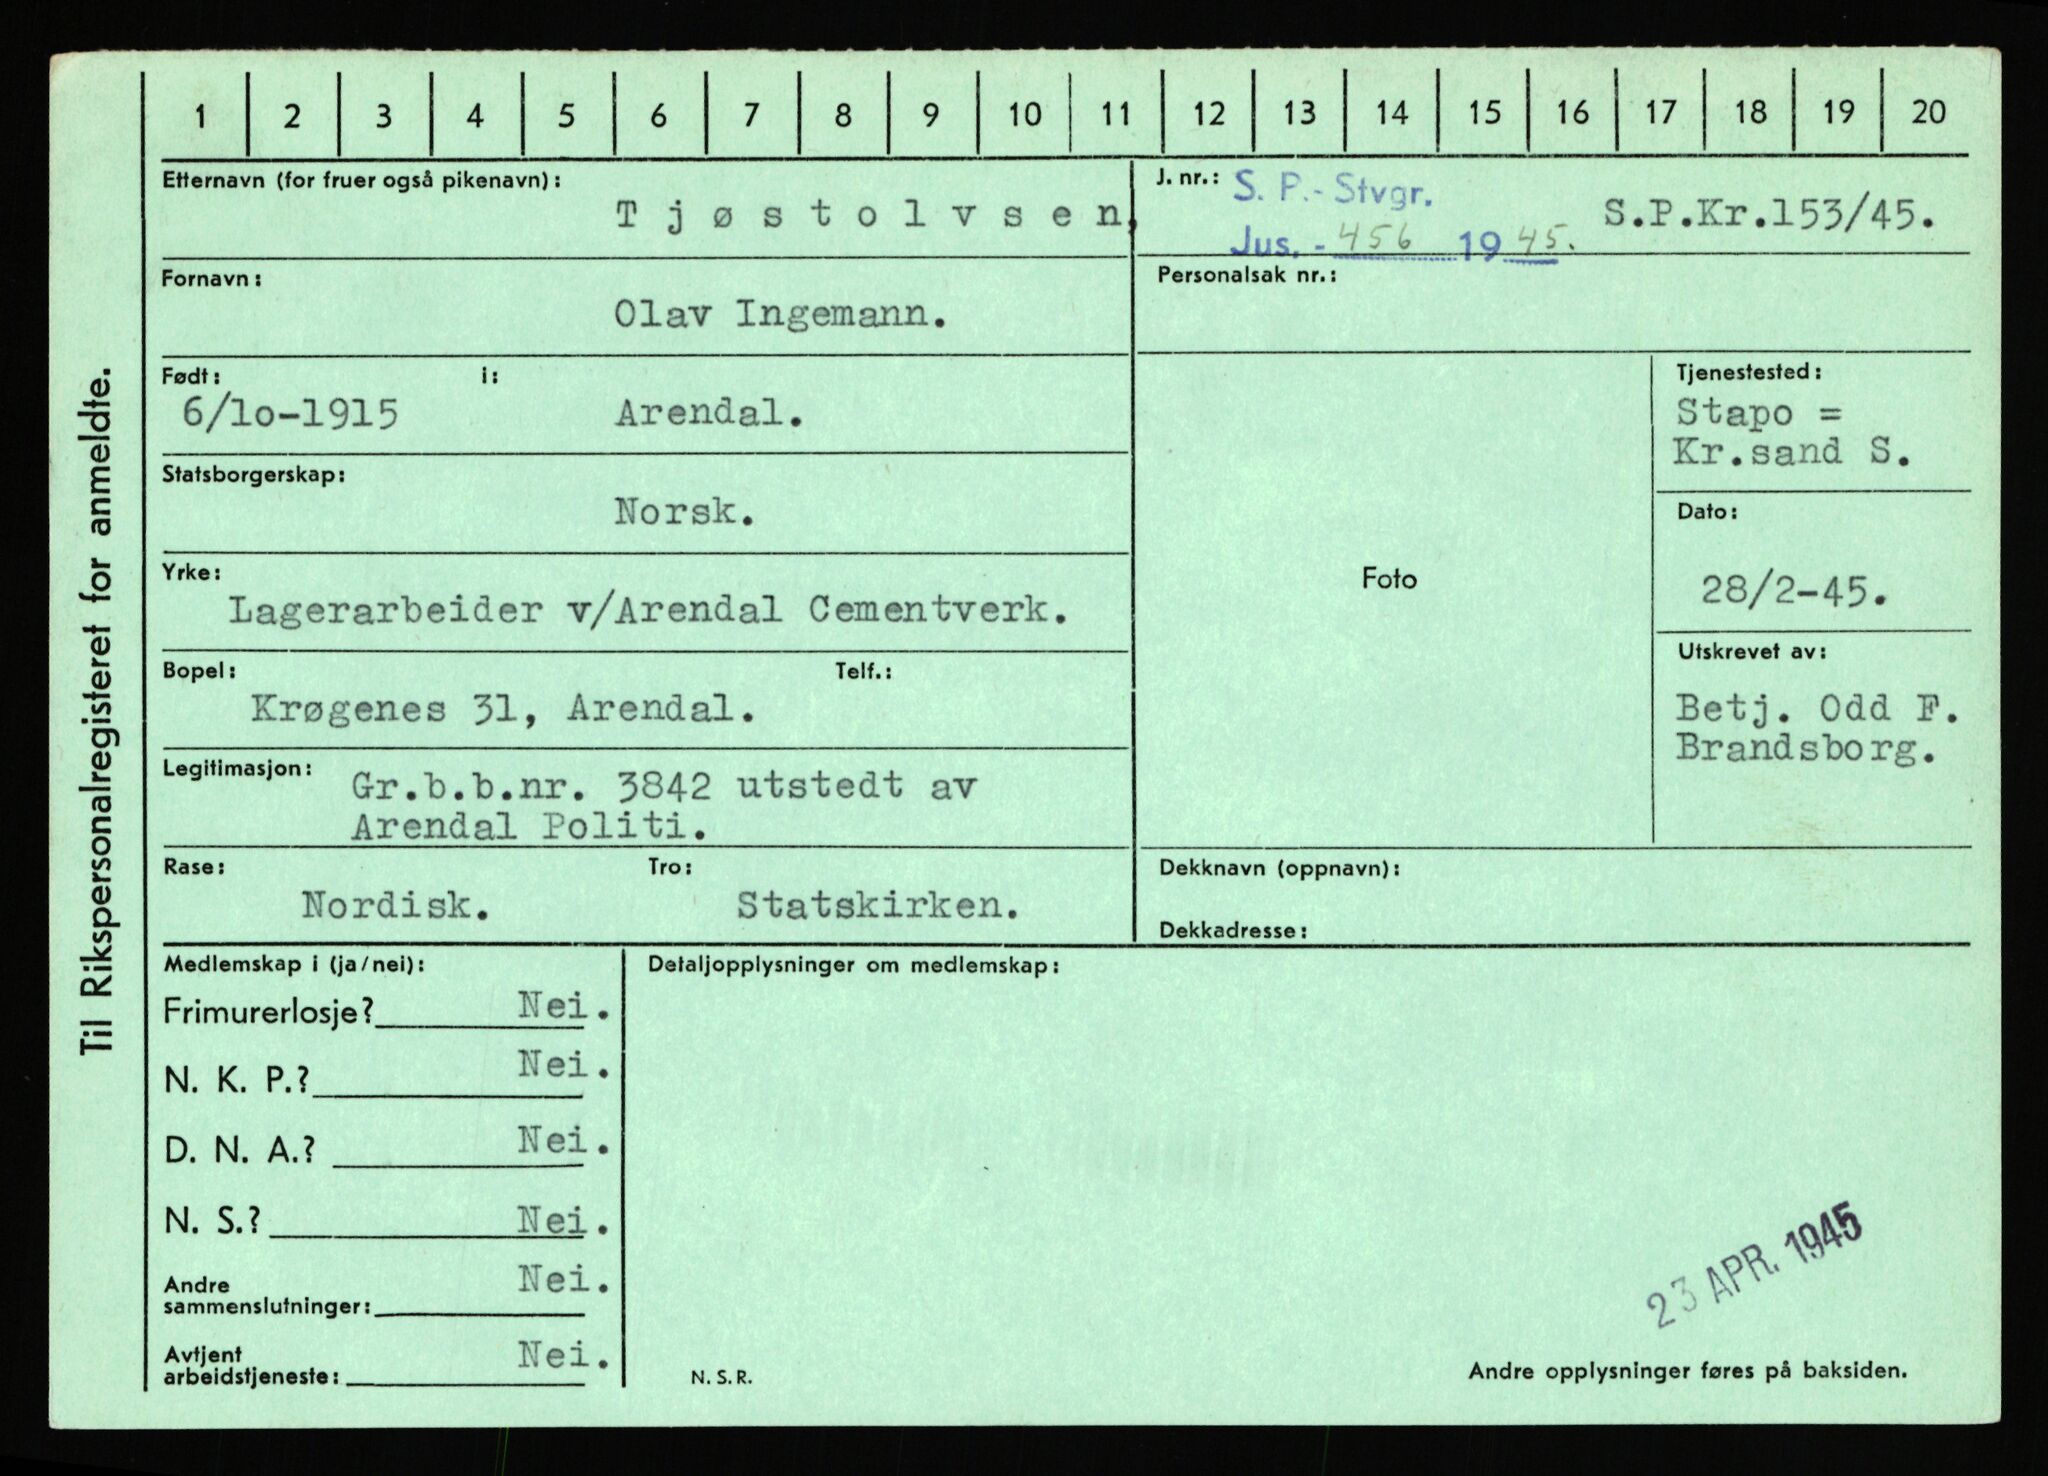Click the "Telf.:" label

coord(863,673)
